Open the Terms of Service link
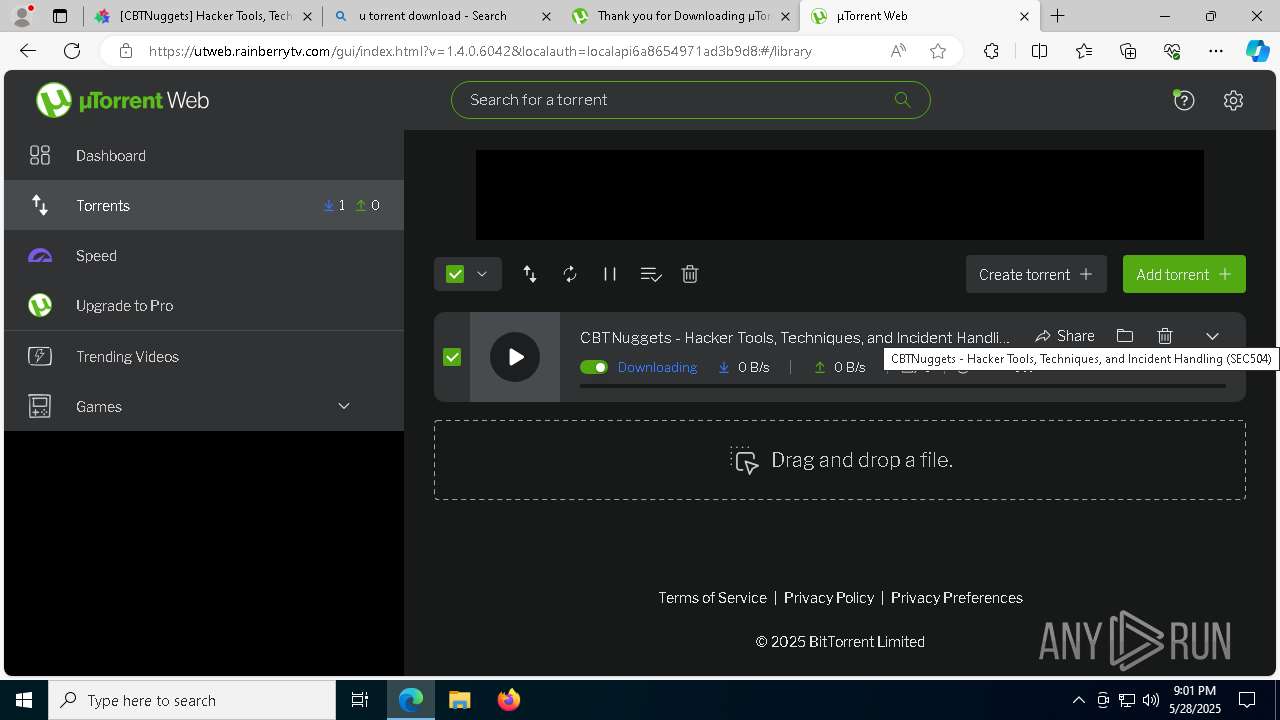The image size is (1280, 720). click(x=712, y=597)
